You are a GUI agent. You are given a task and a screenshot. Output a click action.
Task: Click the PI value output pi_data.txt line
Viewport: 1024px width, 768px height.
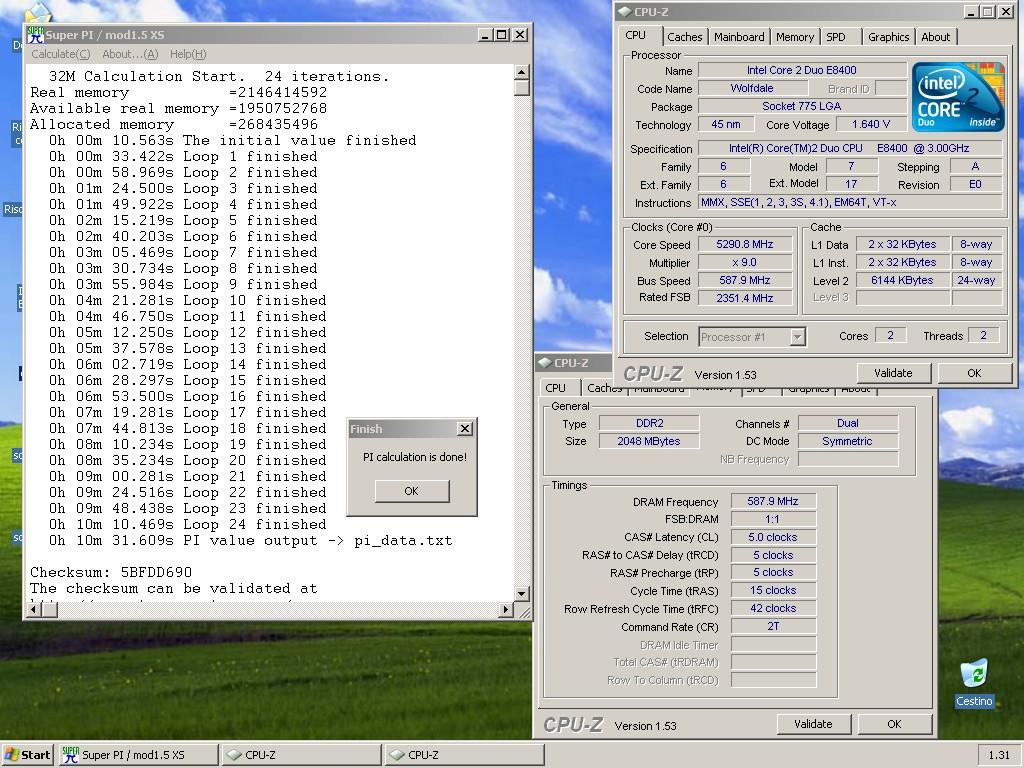click(x=251, y=541)
